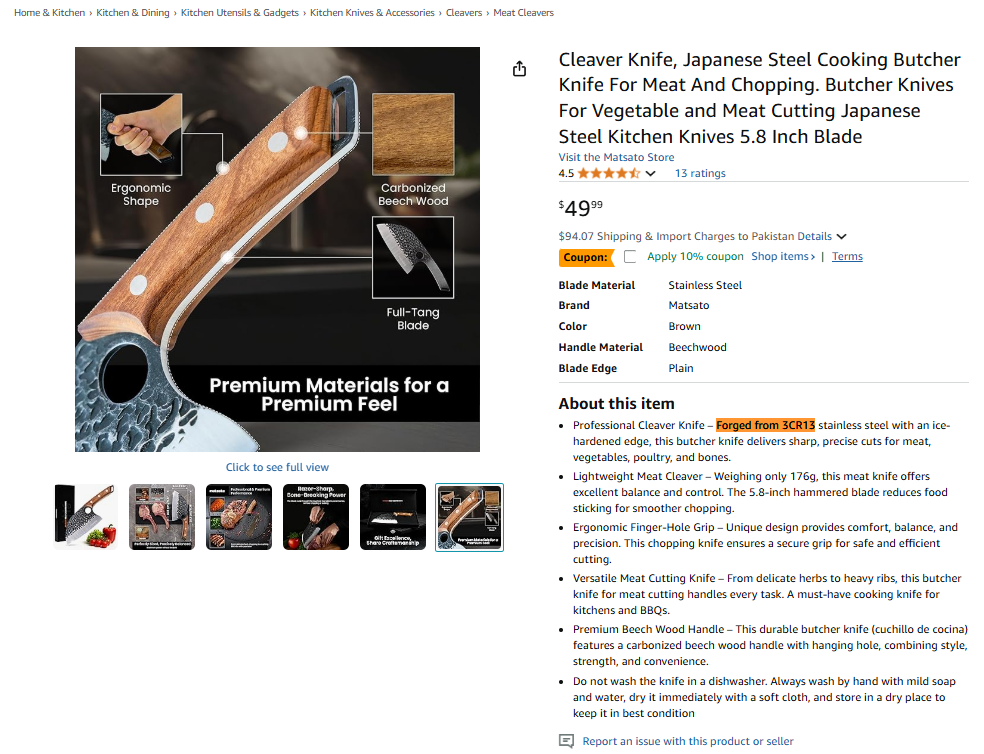The width and height of the screenshot is (984, 754).
Task: Open the report issue speech bubble icon
Action: [x=566, y=741]
